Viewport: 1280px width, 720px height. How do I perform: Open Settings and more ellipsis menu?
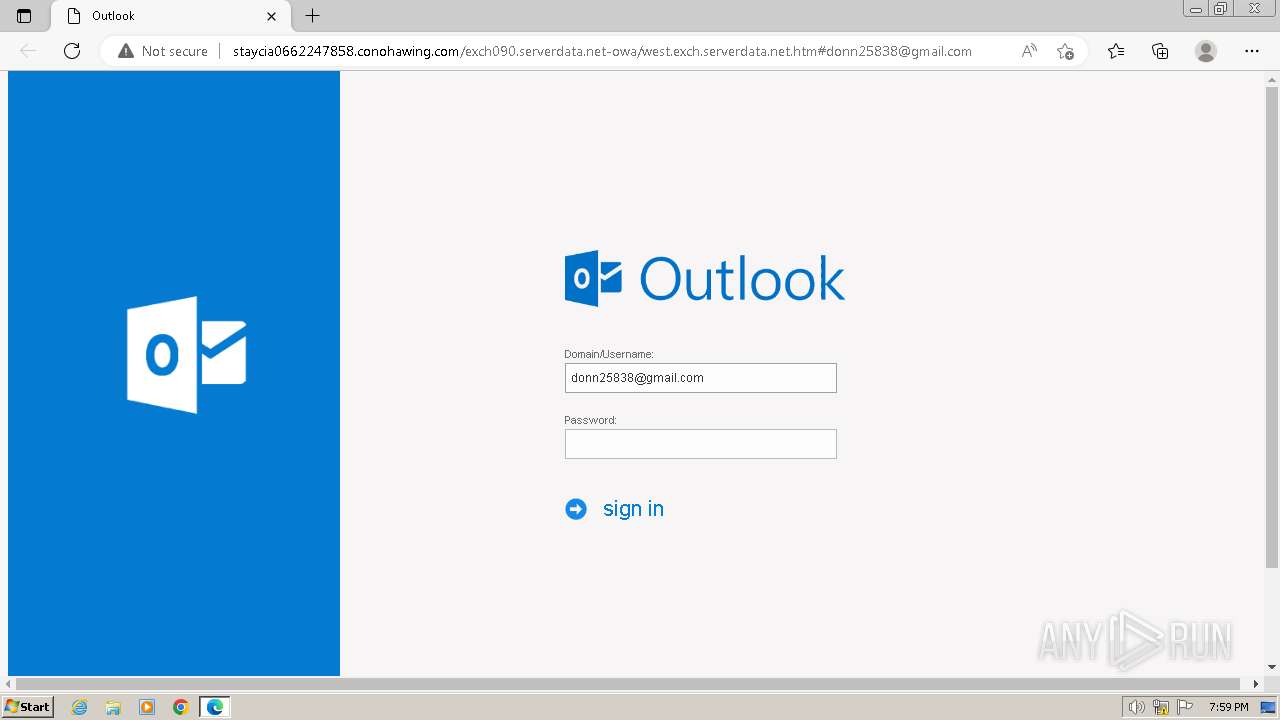coord(1252,51)
